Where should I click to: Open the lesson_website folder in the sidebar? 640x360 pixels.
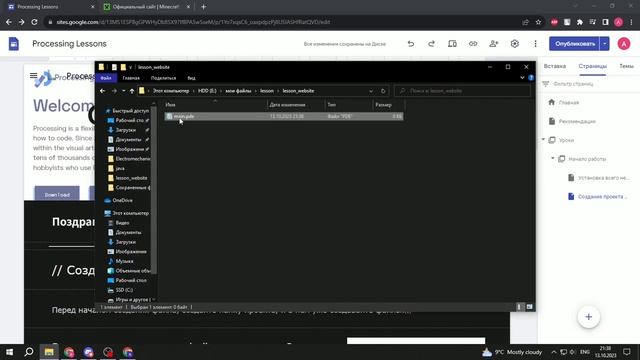(128, 178)
